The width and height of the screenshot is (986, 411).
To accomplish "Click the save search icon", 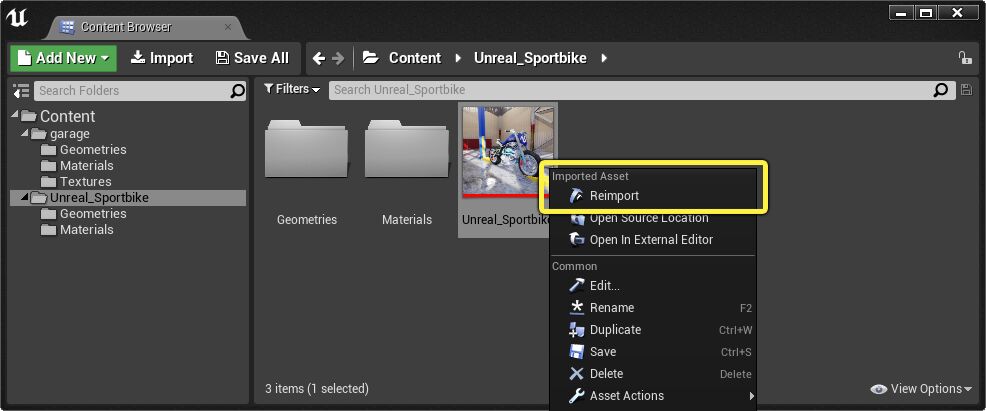I will point(967,90).
